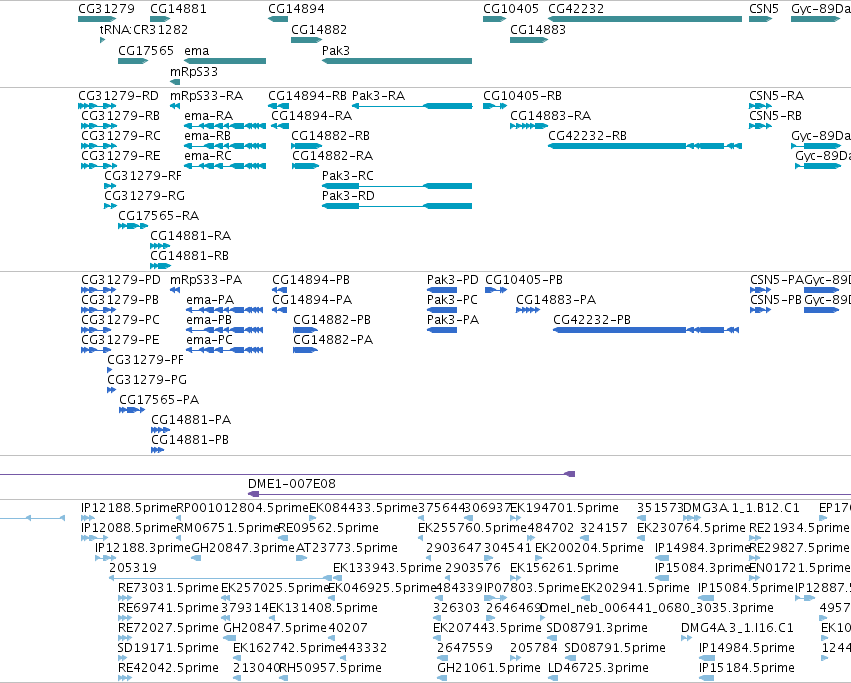The image size is (851, 683).
Task: Click transcript CG17565-RA
Action: point(158,216)
